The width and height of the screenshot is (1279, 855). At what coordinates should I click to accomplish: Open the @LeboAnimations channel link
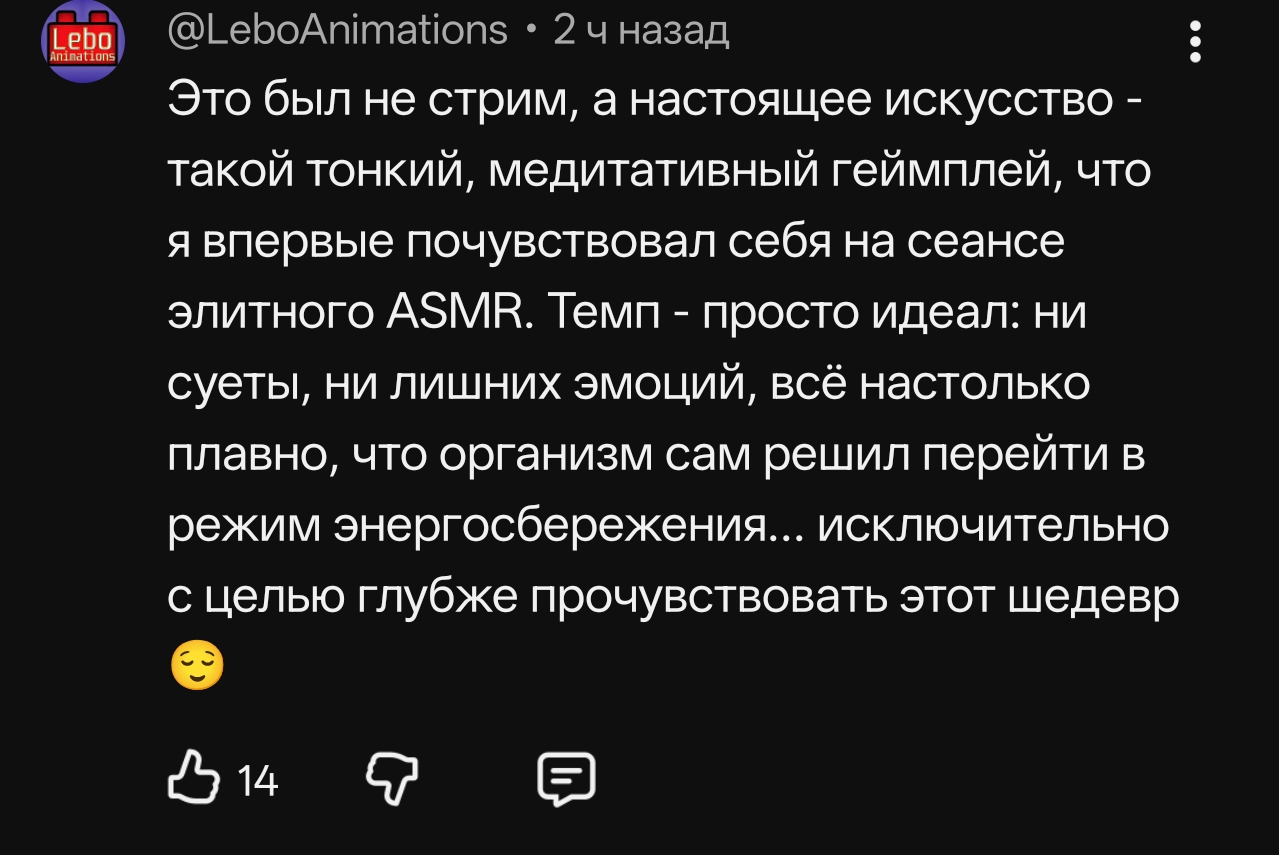(338, 30)
